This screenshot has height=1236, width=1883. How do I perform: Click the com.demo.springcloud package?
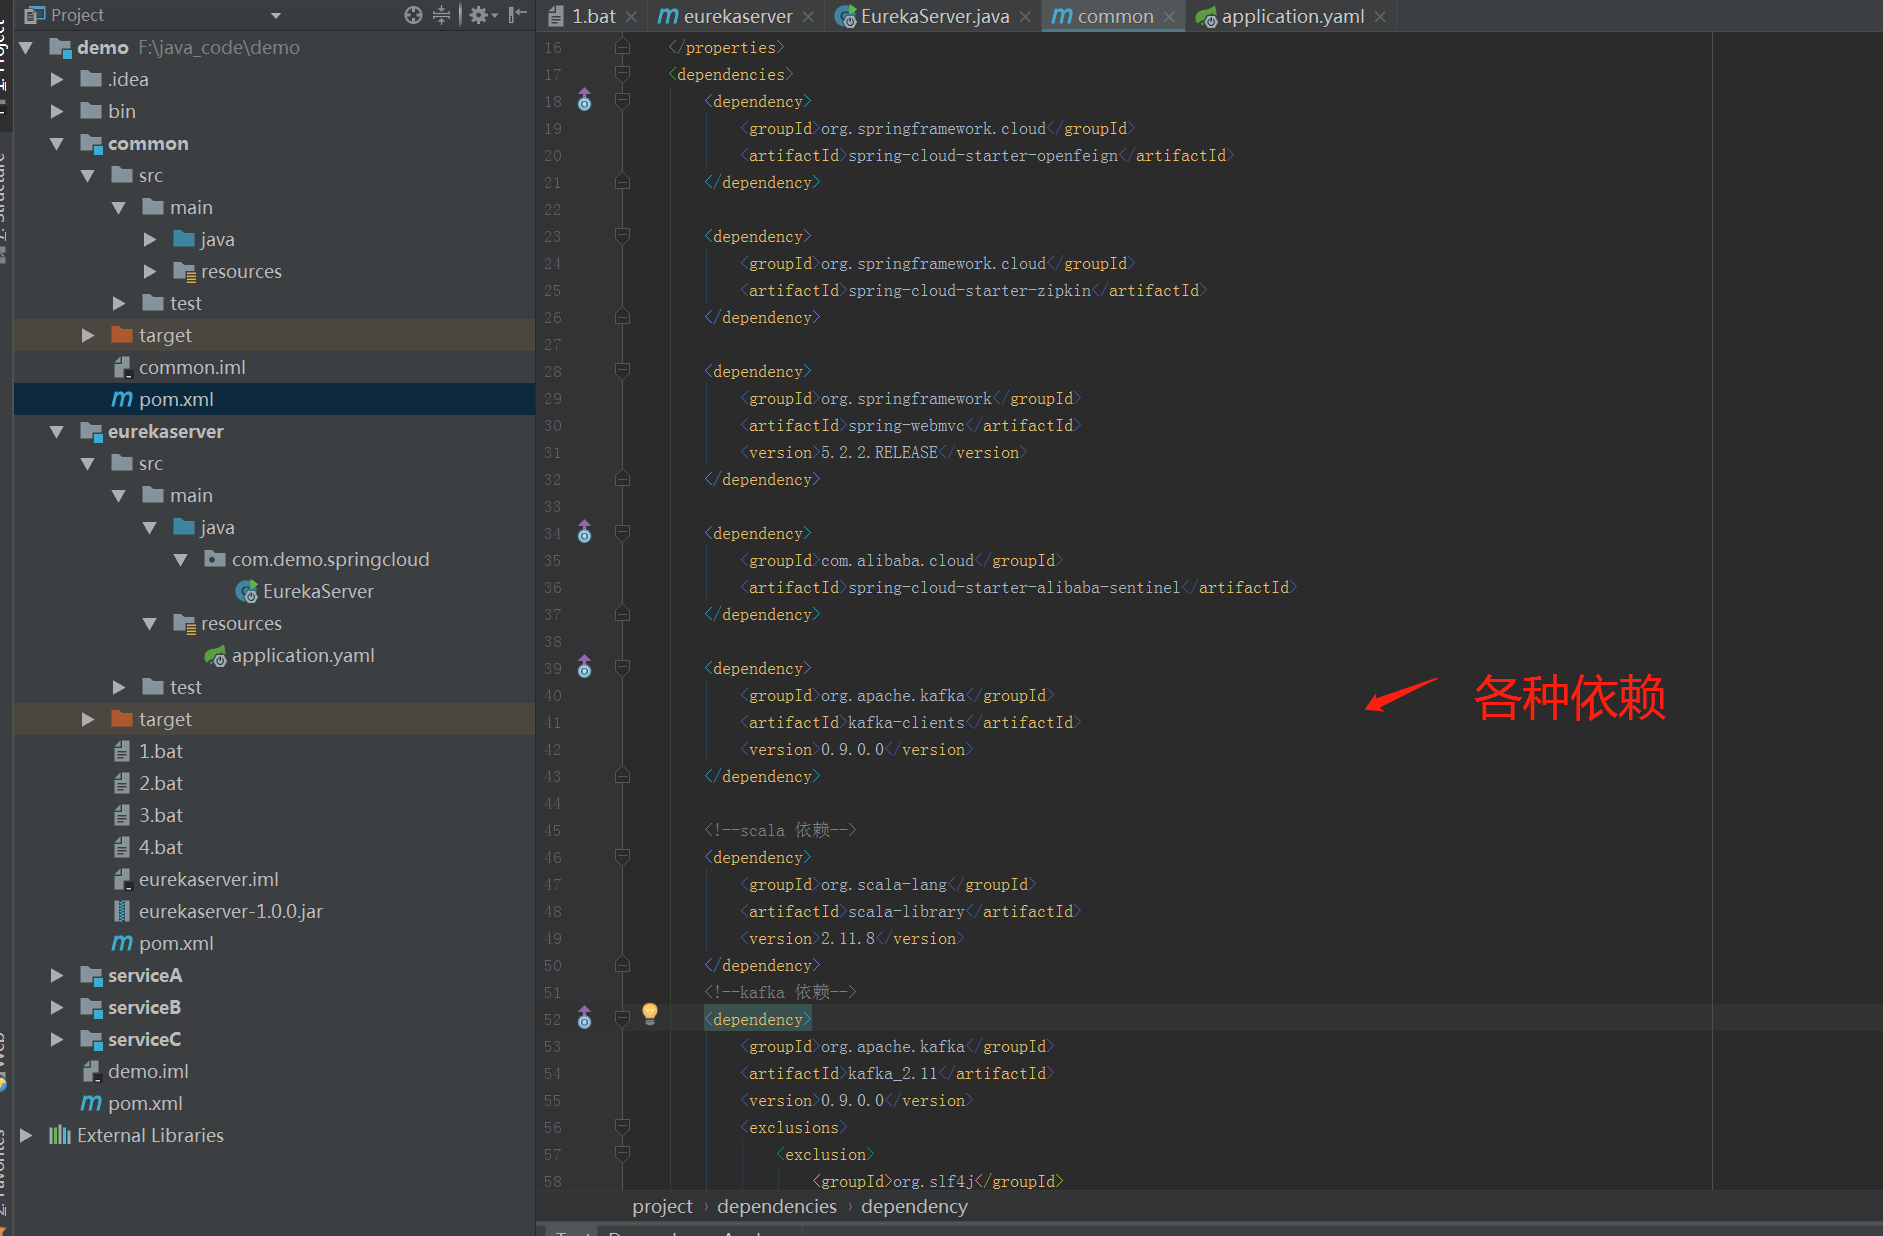click(317, 559)
